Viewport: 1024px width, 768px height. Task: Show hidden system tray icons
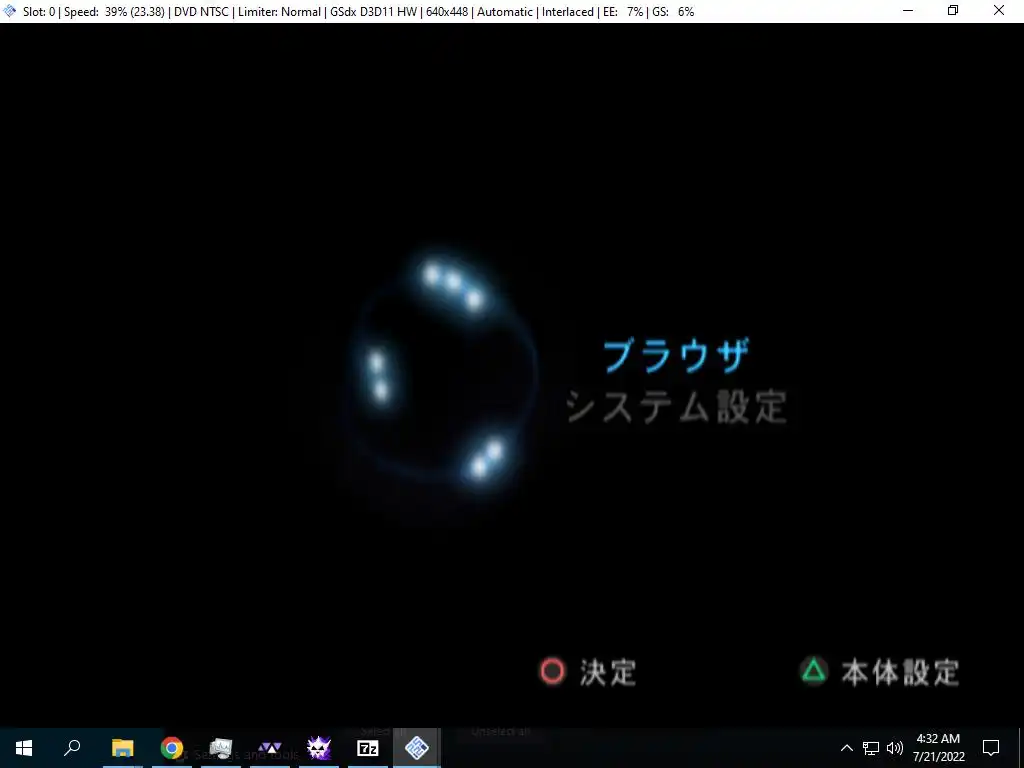[846, 748]
